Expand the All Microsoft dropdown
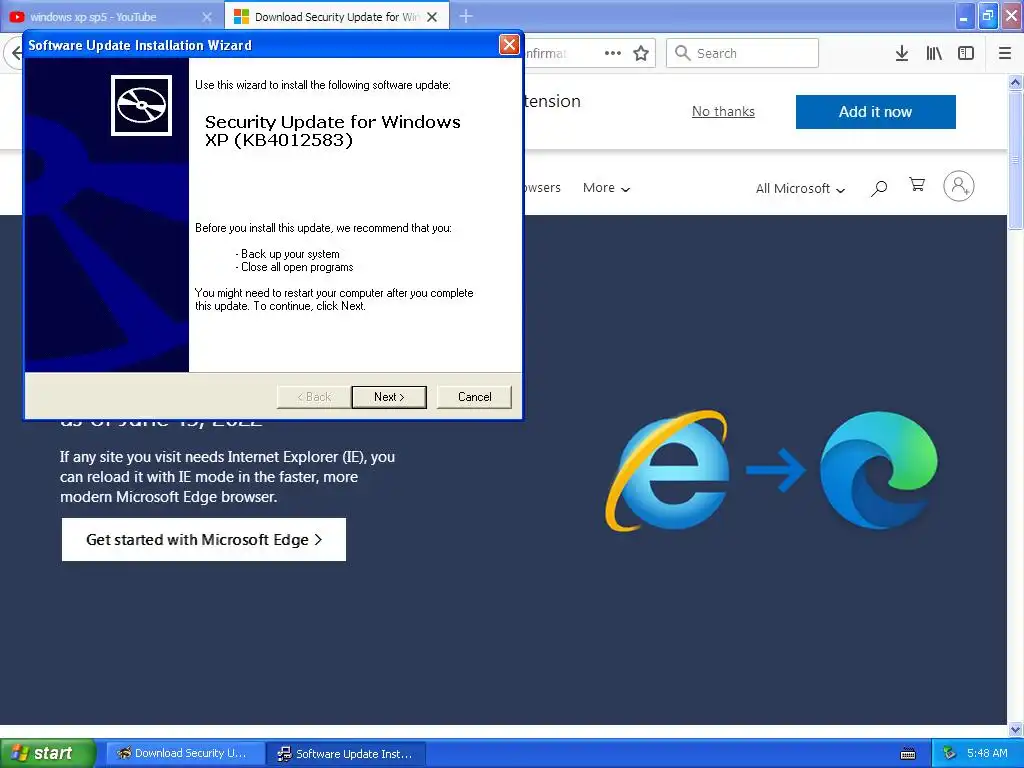 point(800,189)
